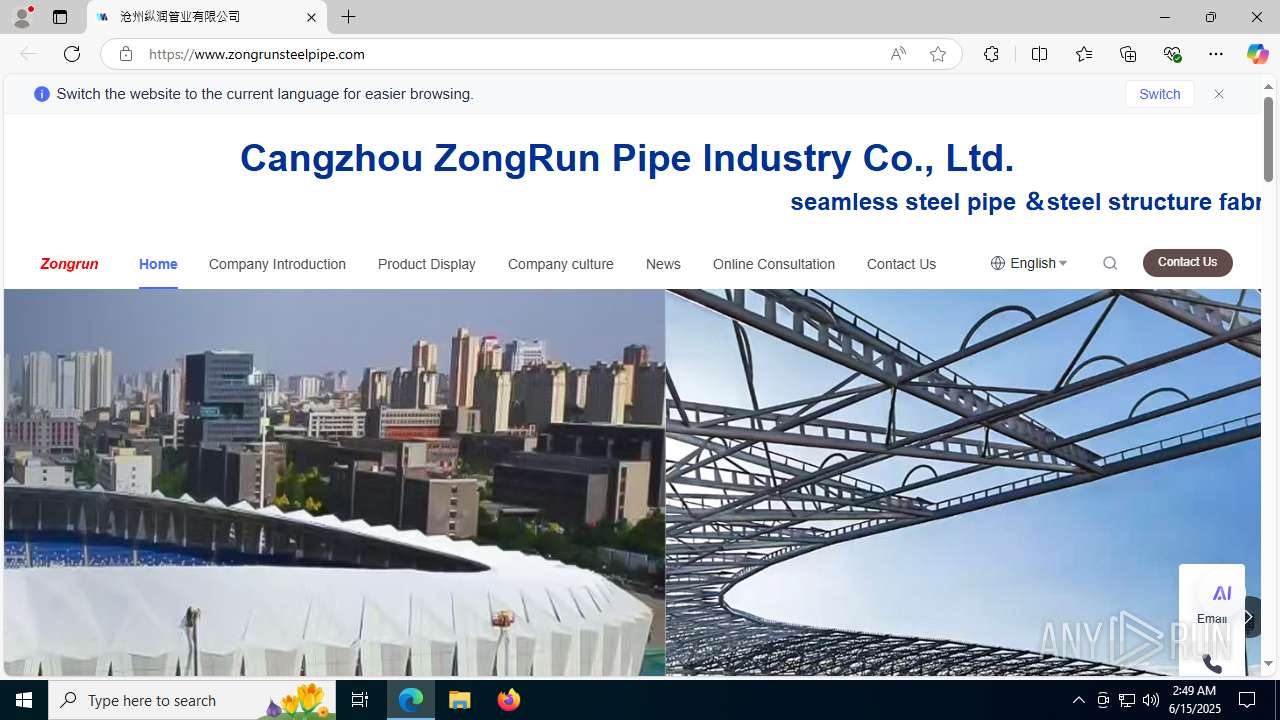1280x720 pixels.
Task: Open the tab actions menu icon
Action: point(60,17)
